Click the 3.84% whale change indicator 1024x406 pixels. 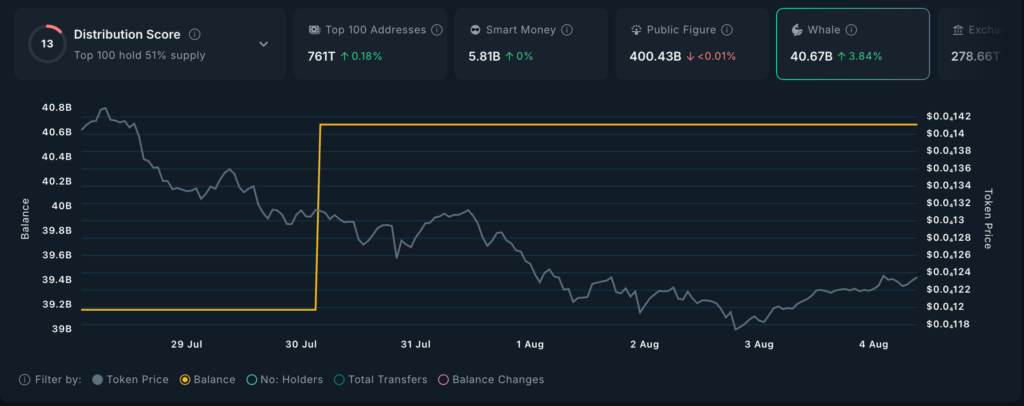click(x=860, y=57)
